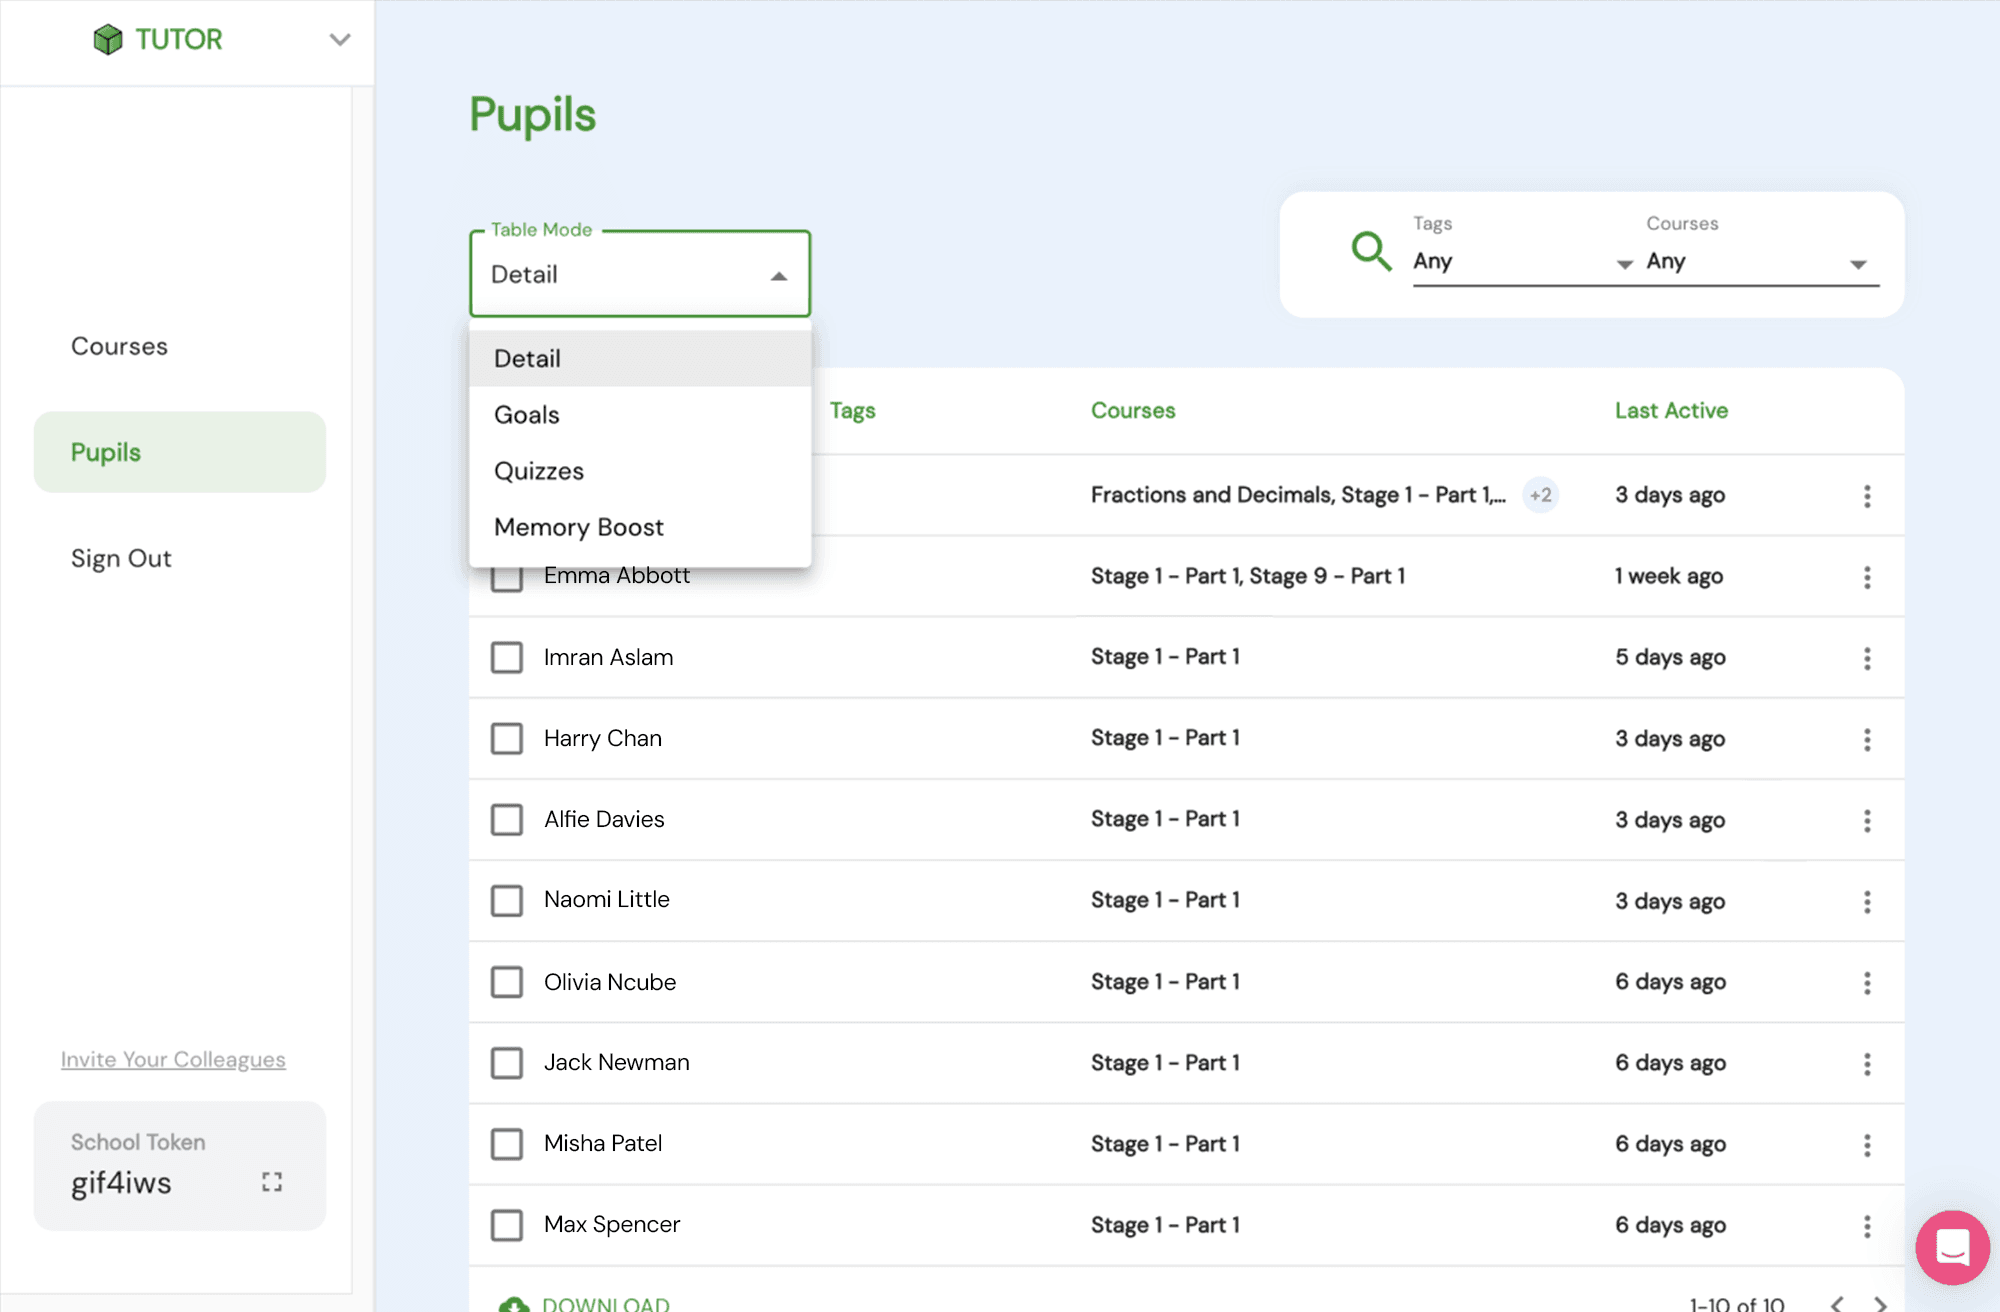Check the box for Misha Patel
2000x1312 pixels.
click(x=507, y=1144)
